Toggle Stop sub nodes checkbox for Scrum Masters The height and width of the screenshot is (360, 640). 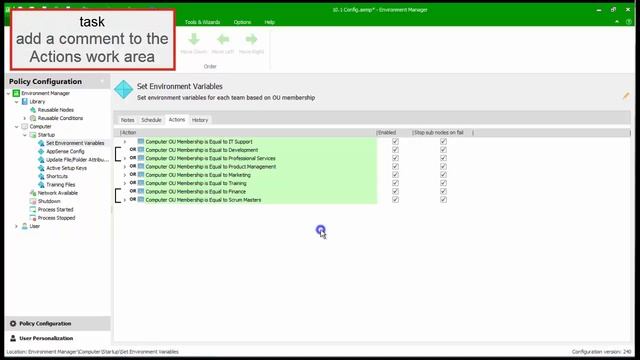click(x=443, y=200)
